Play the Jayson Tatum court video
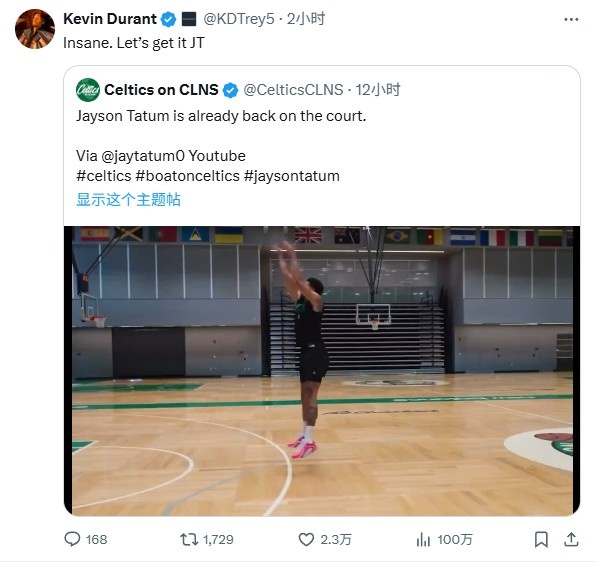Image resolution: width=597 pixels, height=563 pixels. 322,371
